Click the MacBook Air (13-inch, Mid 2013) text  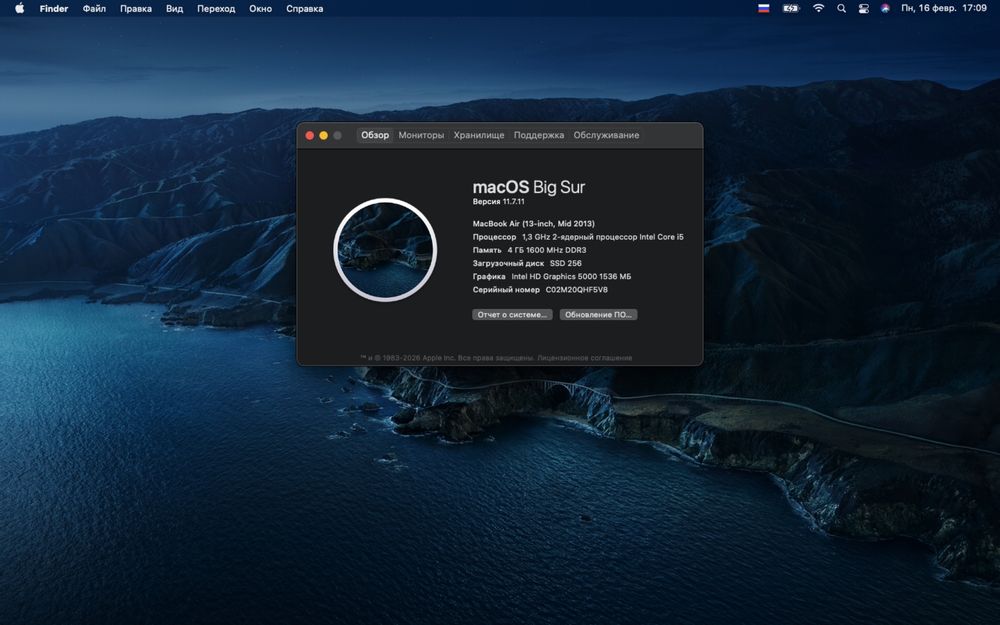pyautogui.click(x=533, y=224)
